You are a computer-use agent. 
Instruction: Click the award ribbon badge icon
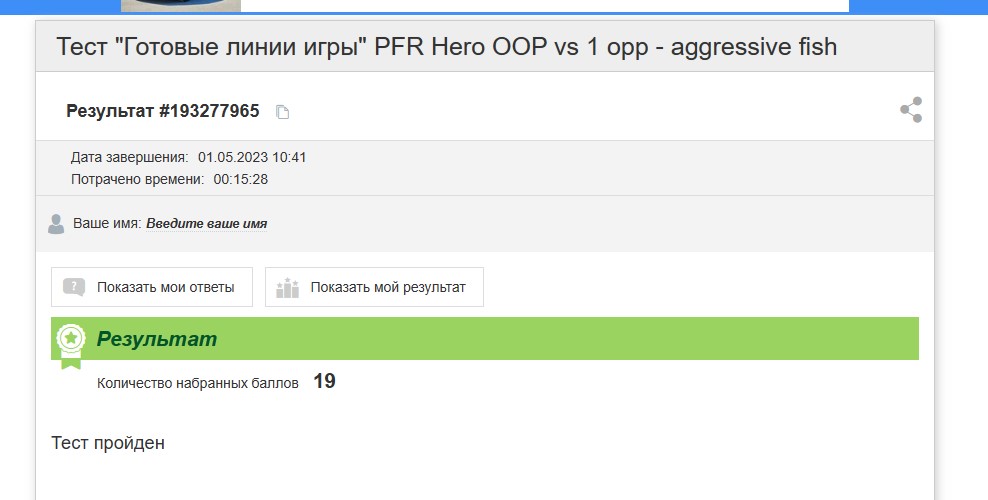point(70,343)
